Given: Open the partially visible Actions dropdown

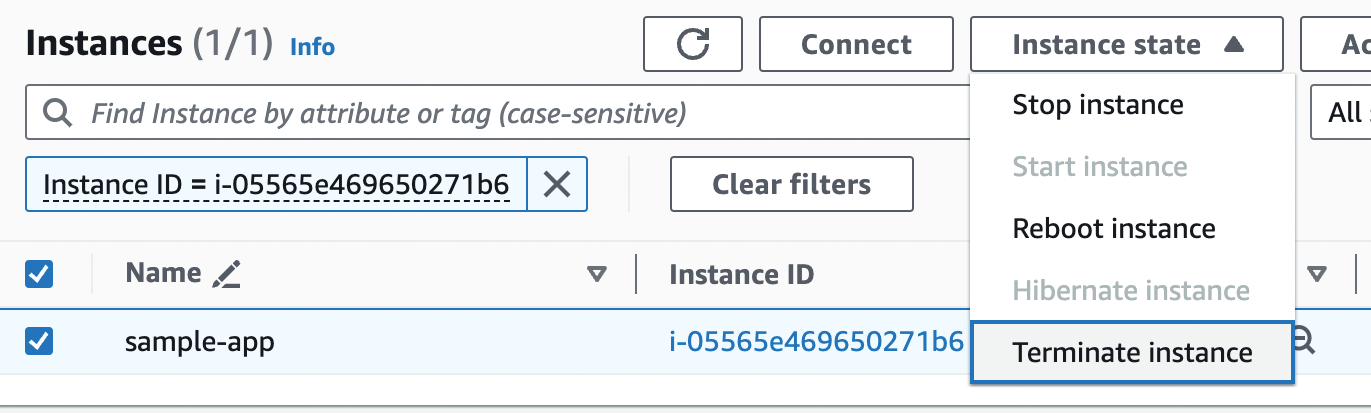Looking at the screenshot, I should [x=1336, y=44].
